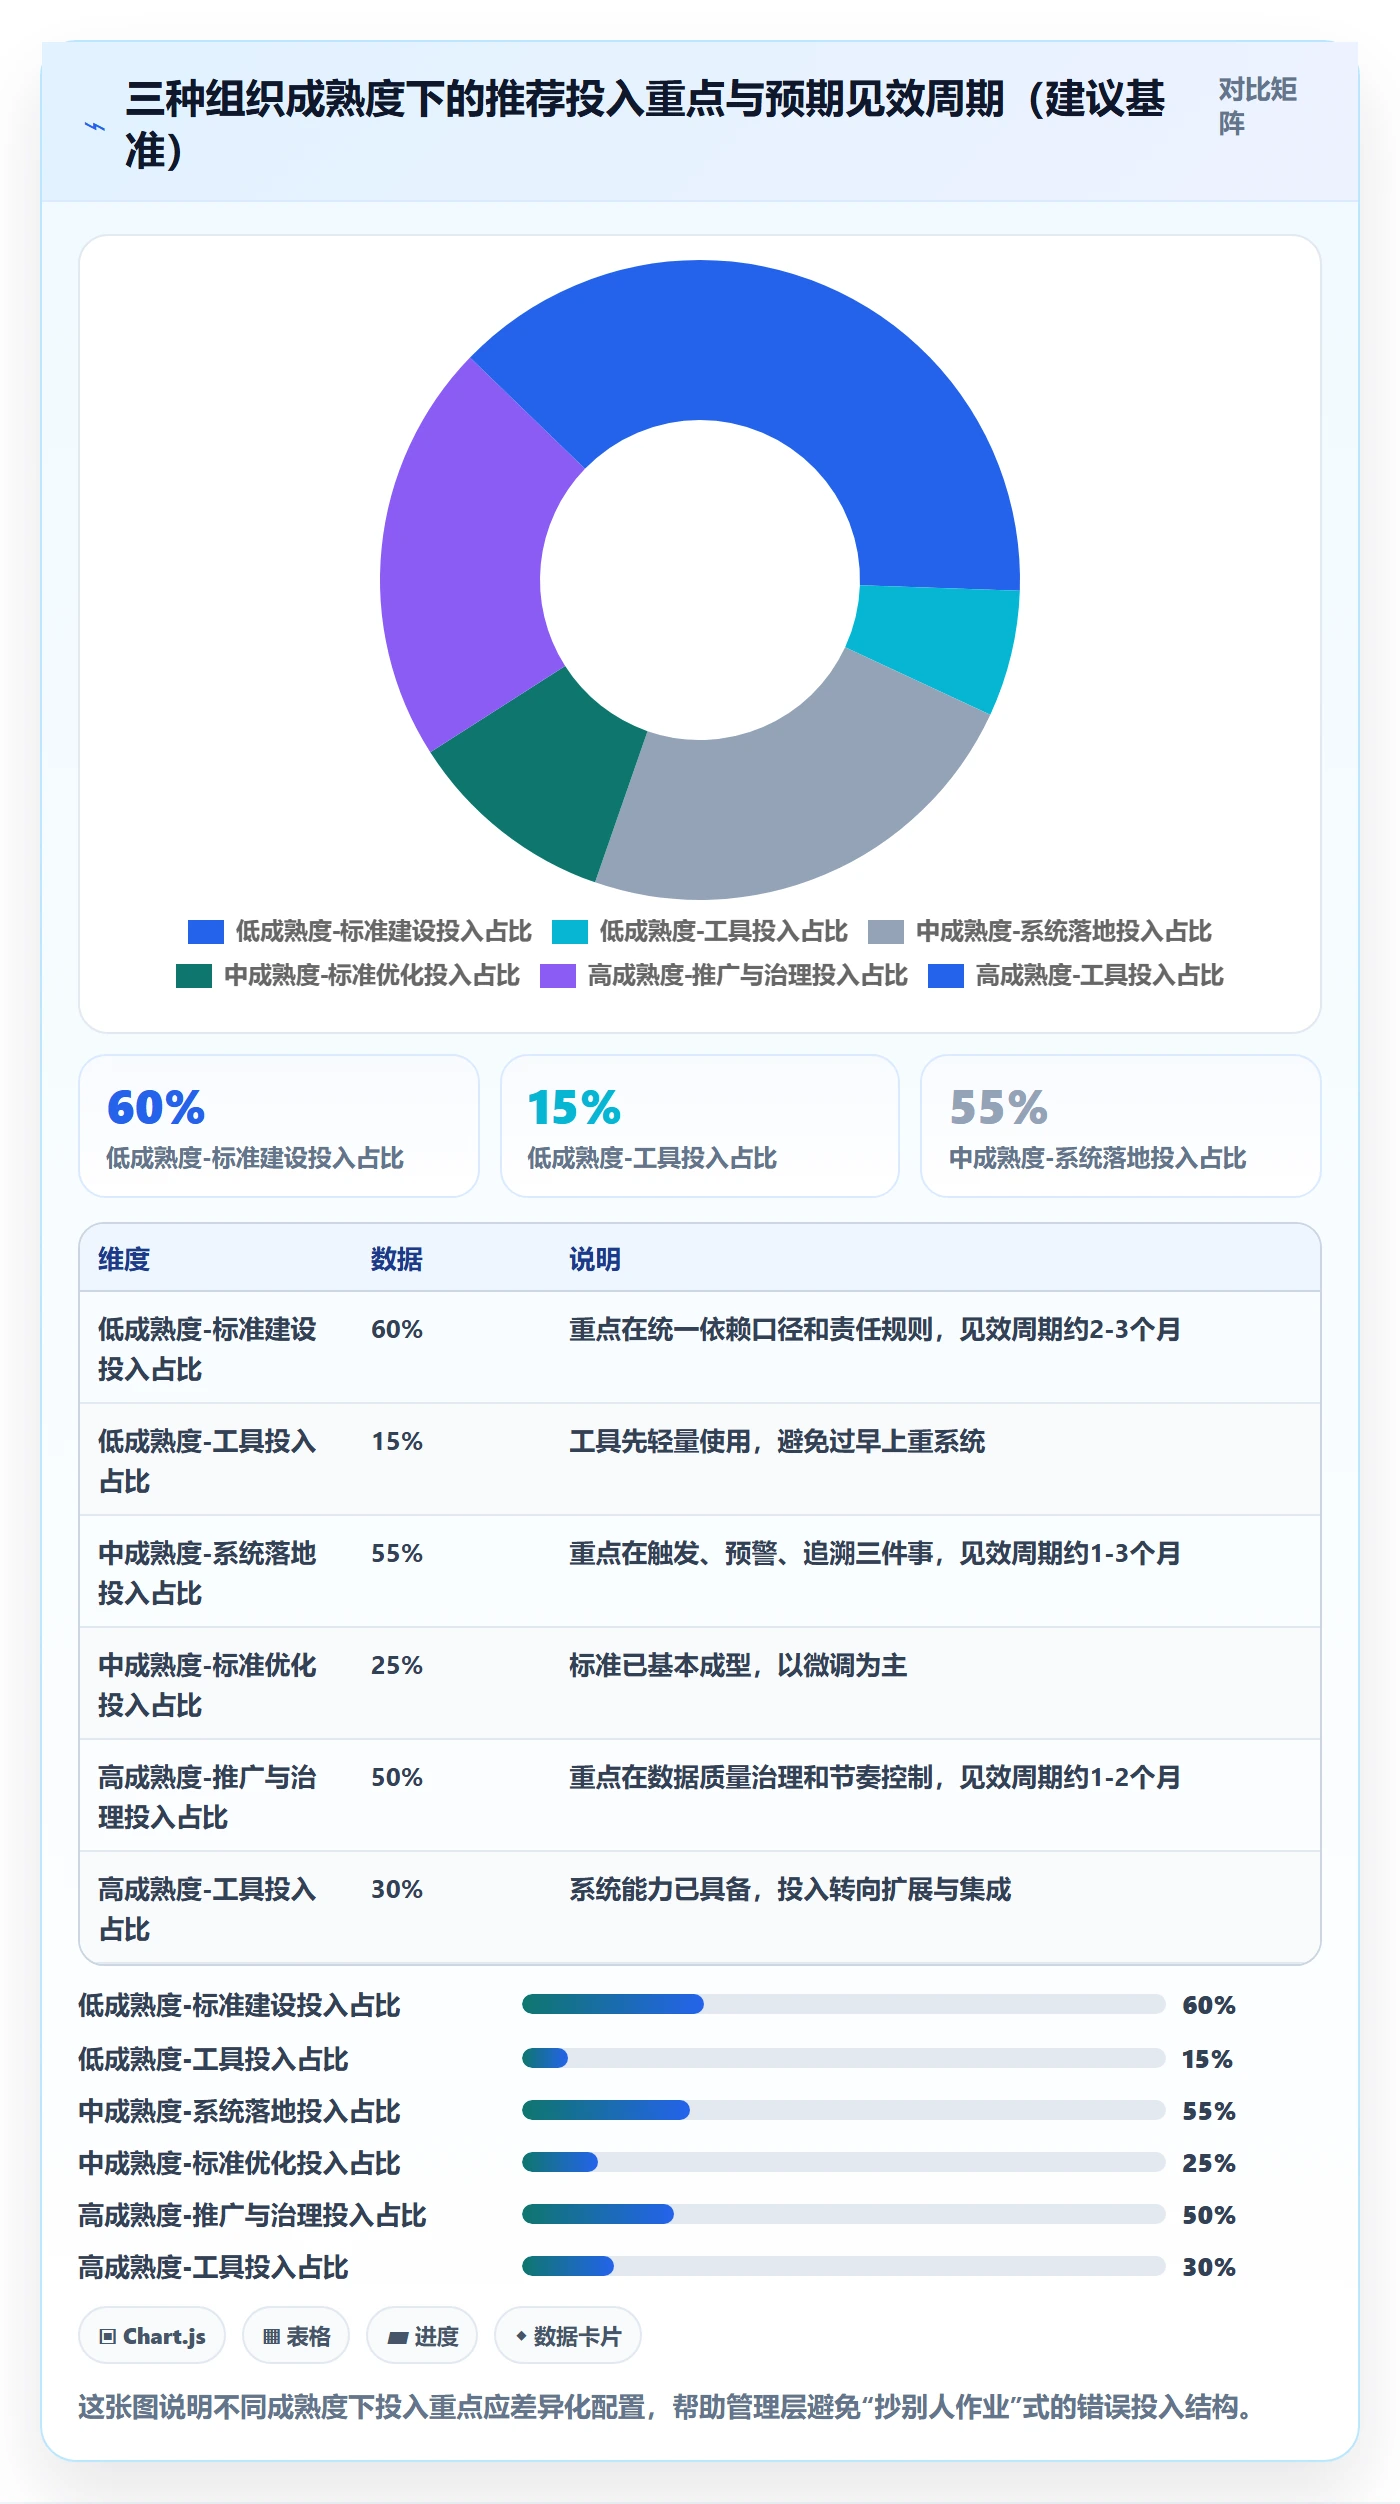1400x2504 pixels.
Task: Click the 表格 chip grid icon
Action: point(271,2337)
